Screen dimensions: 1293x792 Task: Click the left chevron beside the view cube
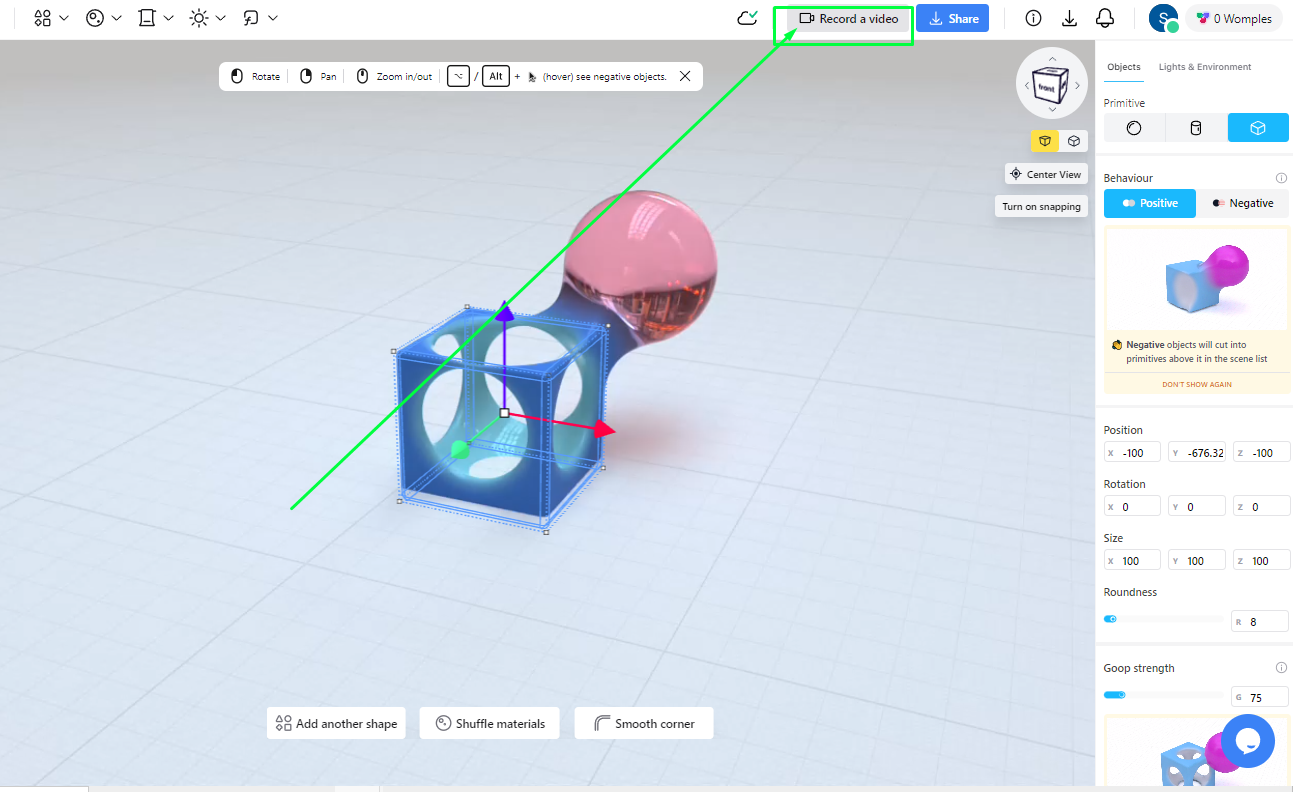[x=1025, y=85]
